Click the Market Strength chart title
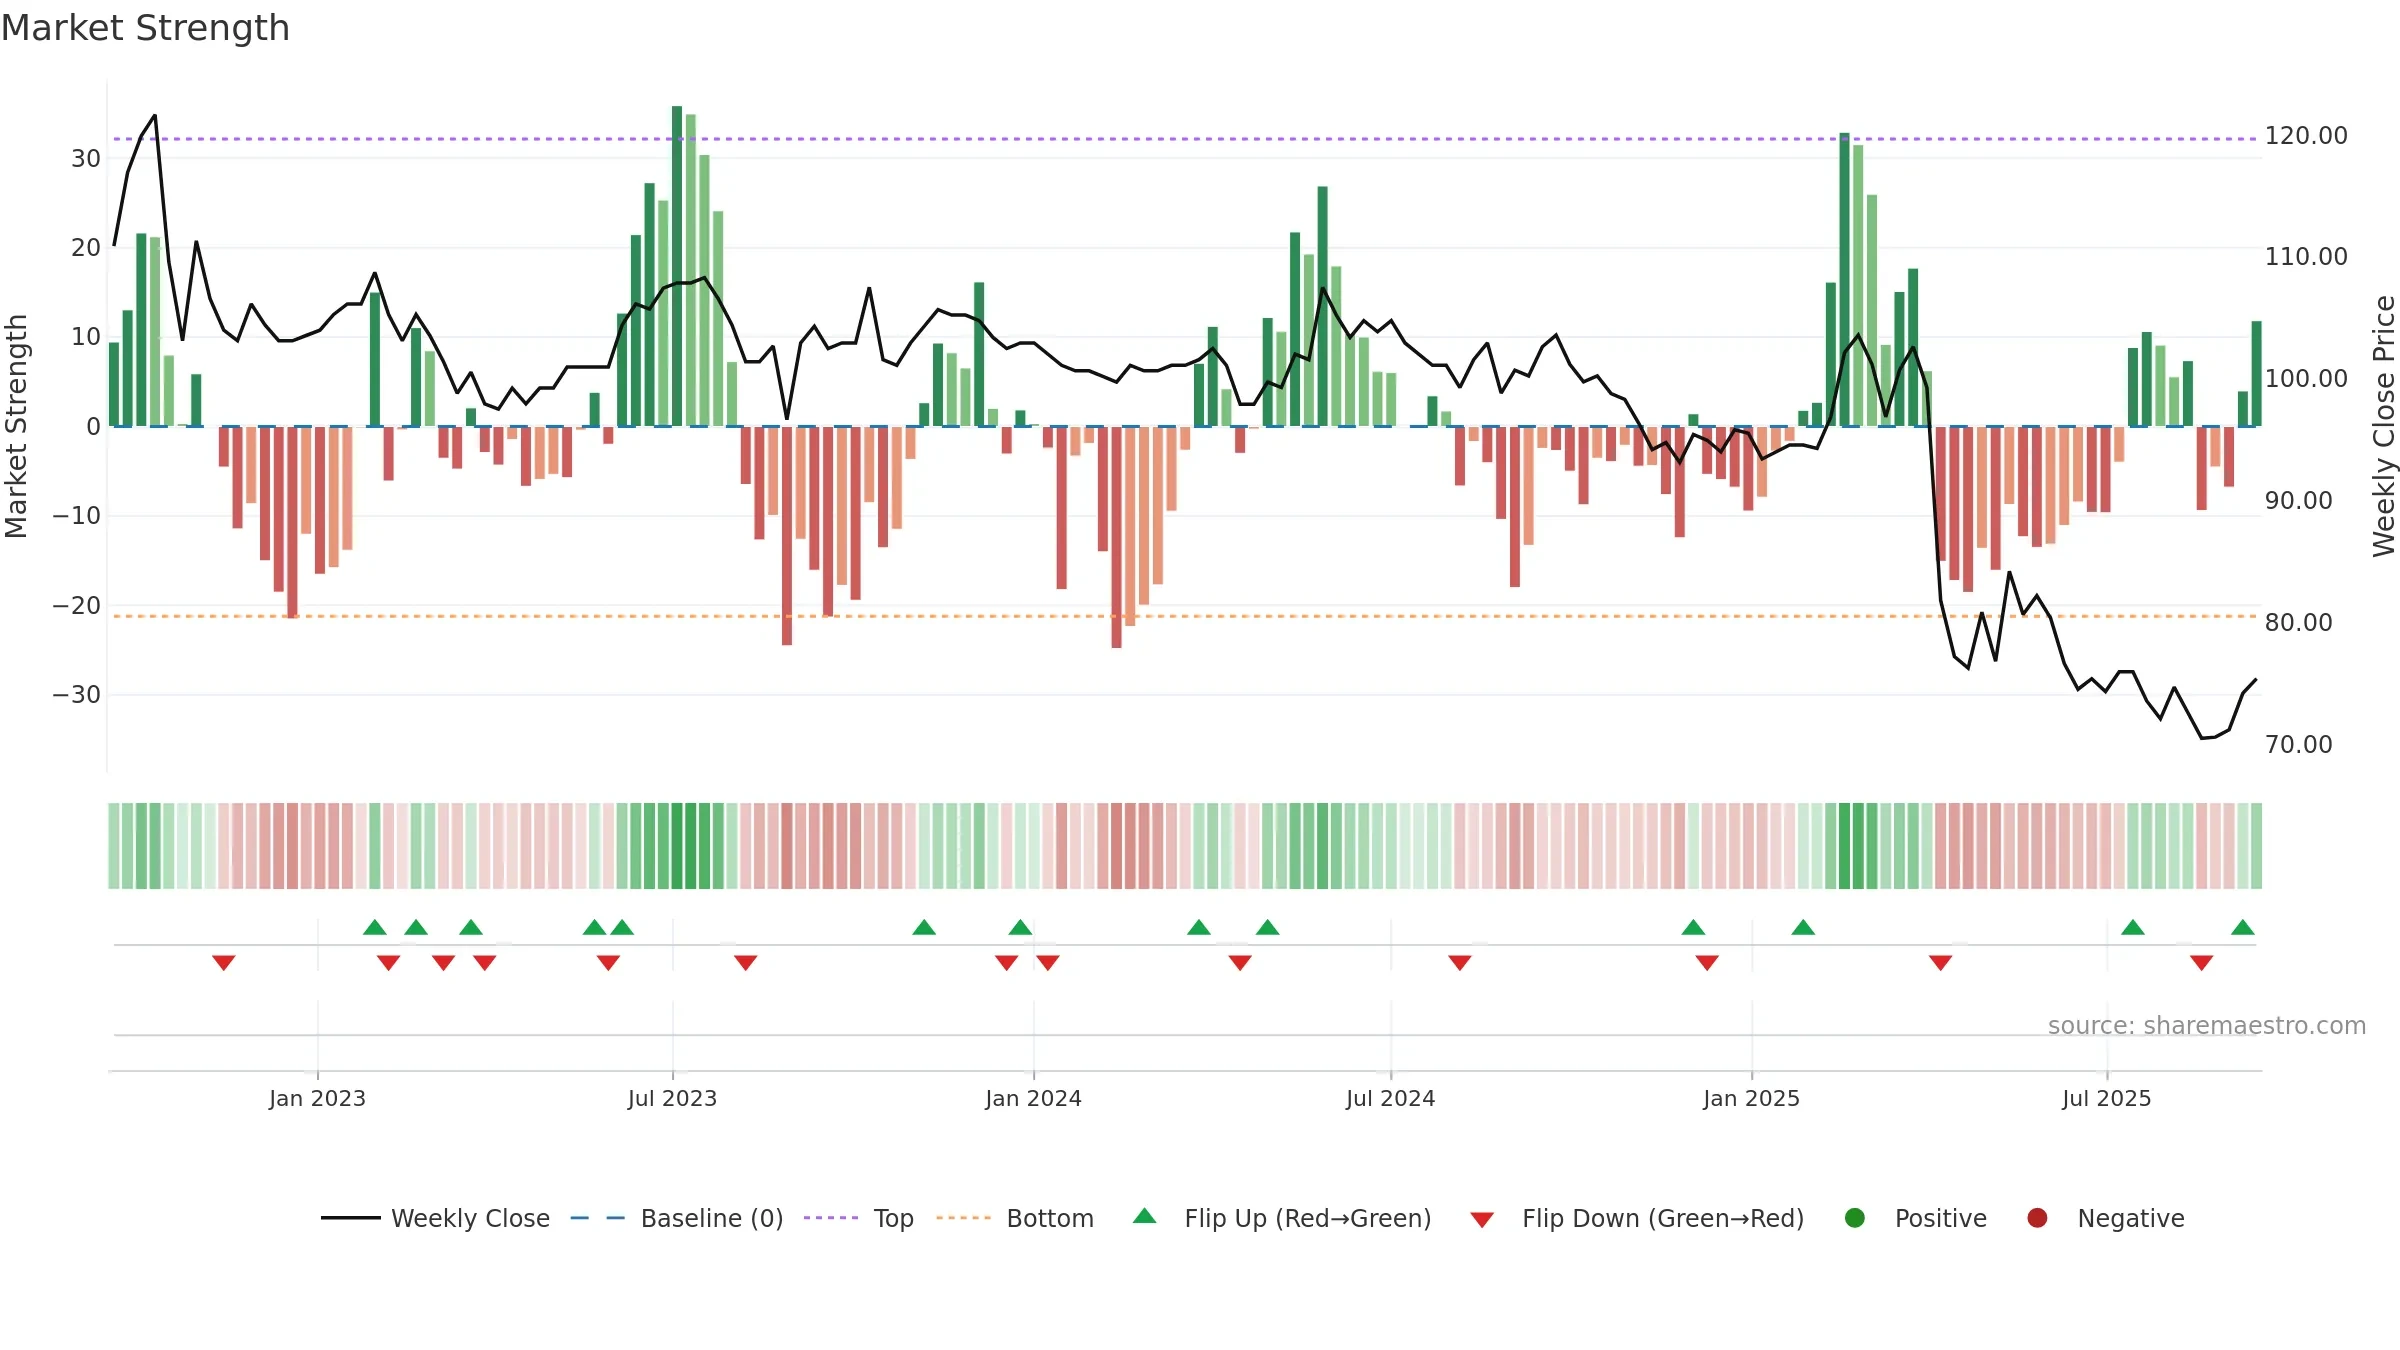Viewport: 2400px width, 1350px height. pos(145,28)
